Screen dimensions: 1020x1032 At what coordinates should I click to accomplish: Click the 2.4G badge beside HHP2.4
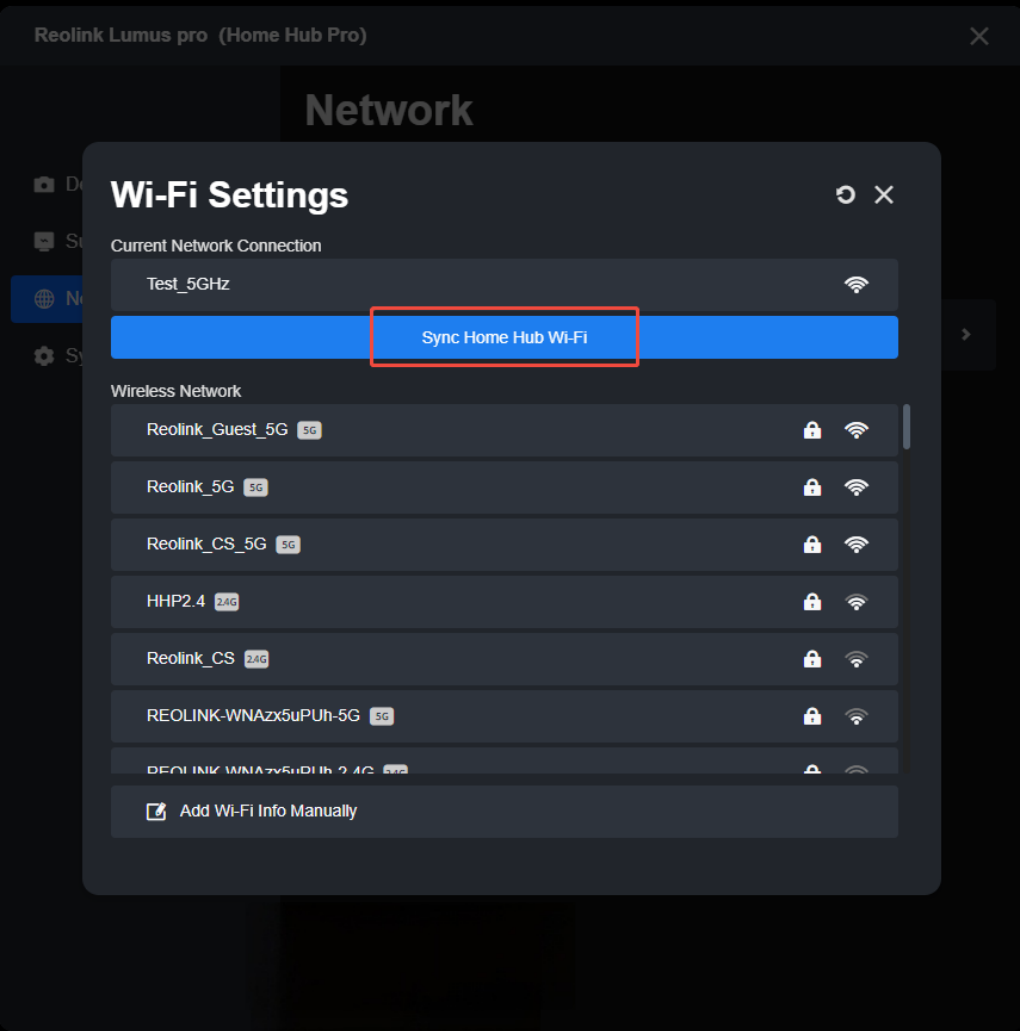click(227, 602)
